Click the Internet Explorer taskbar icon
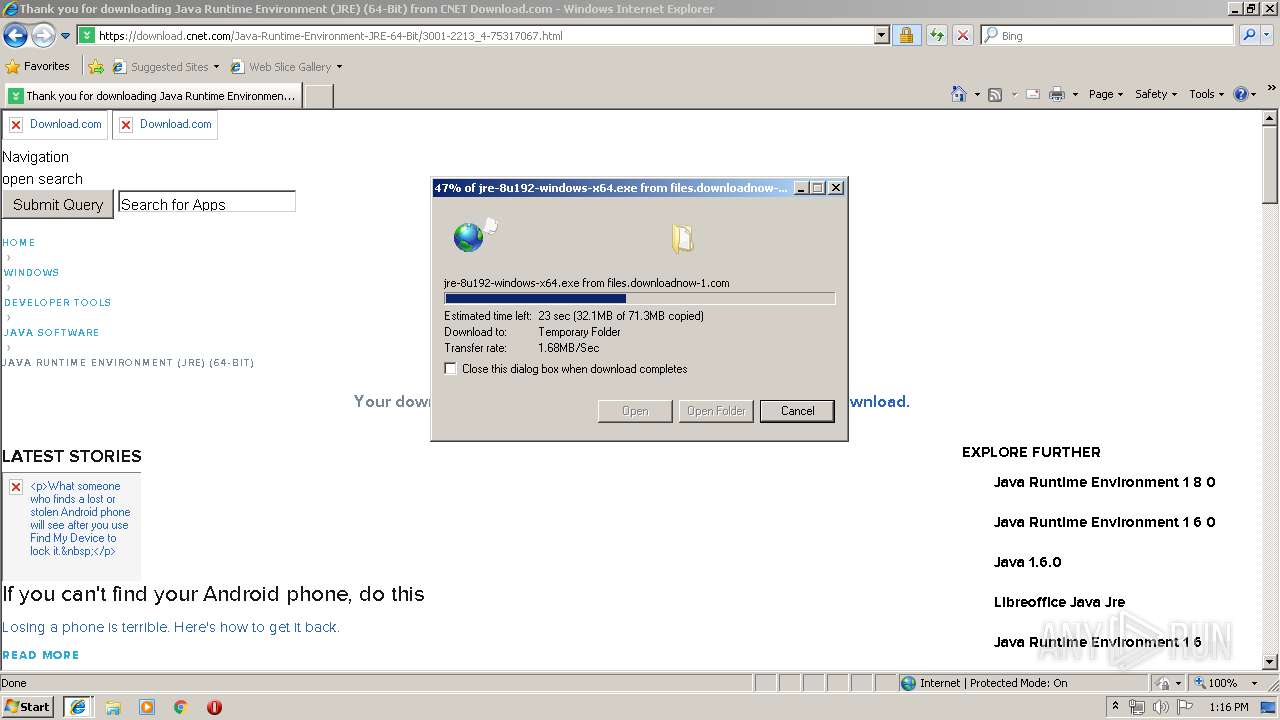 point(78,707)
